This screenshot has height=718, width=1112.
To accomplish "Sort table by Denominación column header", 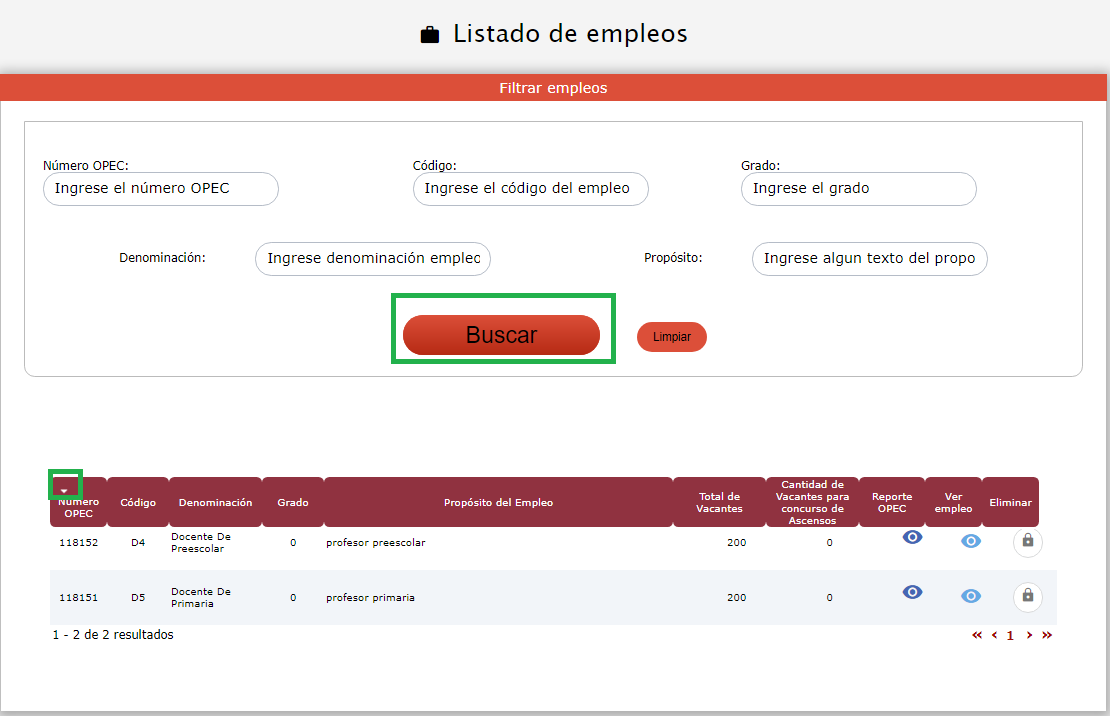I will pyautogui.click(x=215, y=502).
